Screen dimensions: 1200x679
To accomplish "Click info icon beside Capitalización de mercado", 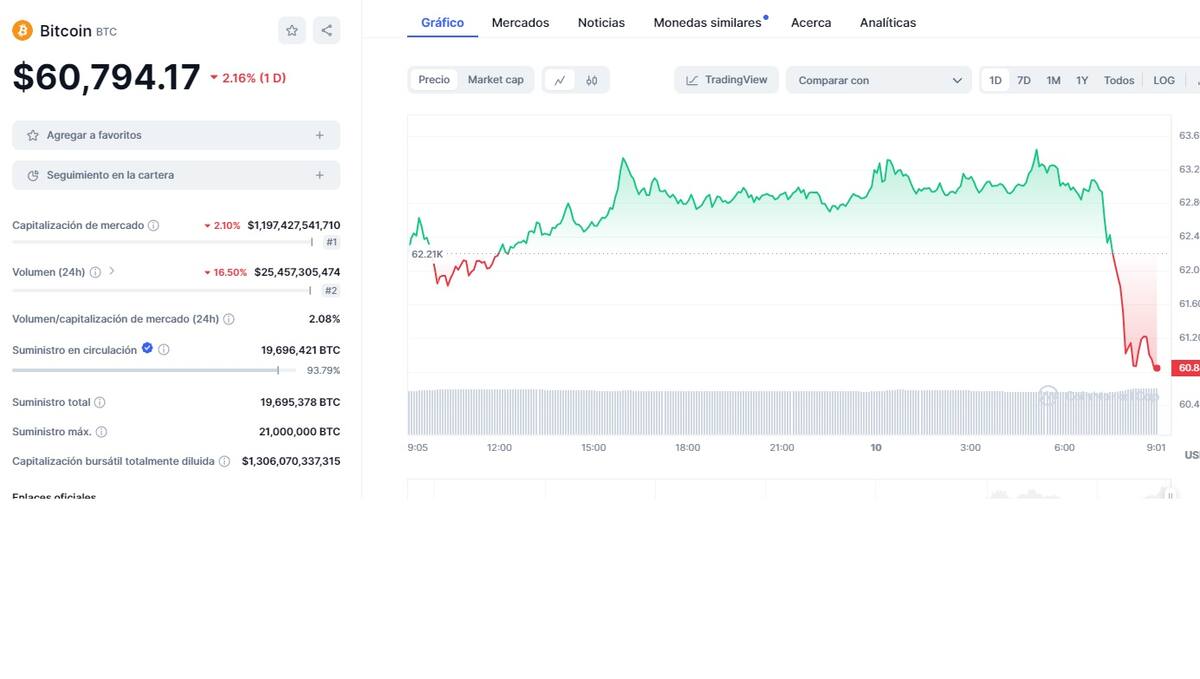I will click(153, 226).
